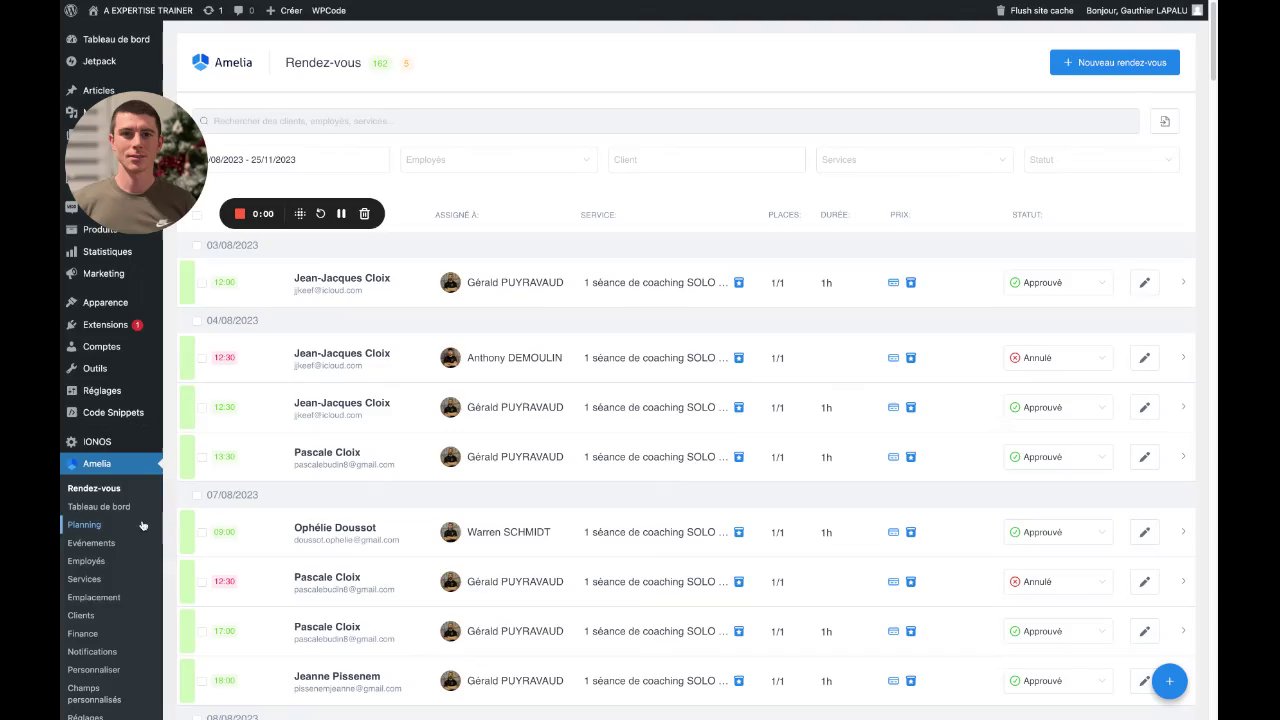
Task: Open the Services filter dropdown
Action: (914, 160)
